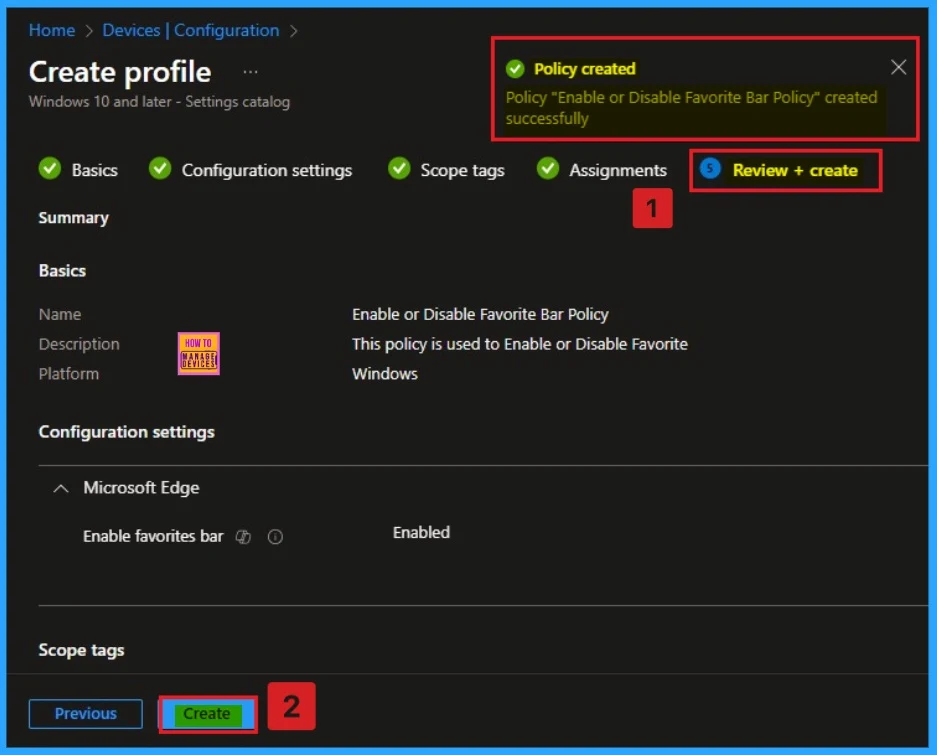Click the Policy created notification title
Screen dimensions: 937x755
(x=584, y=69)
